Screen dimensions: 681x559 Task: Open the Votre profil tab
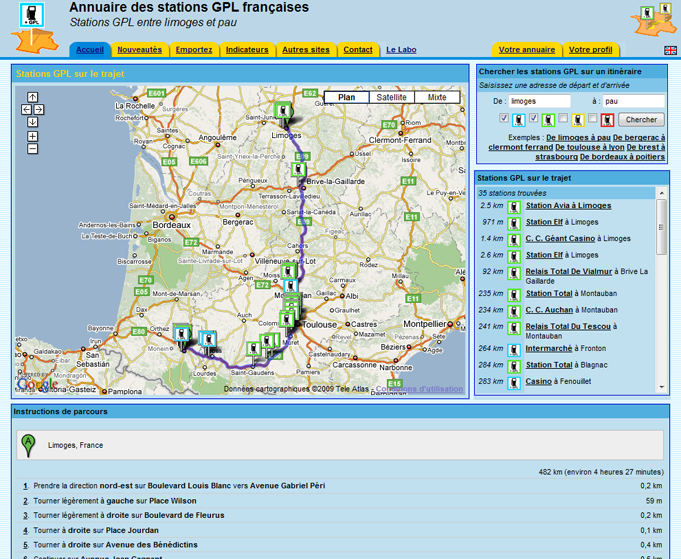tap(590, 50)
